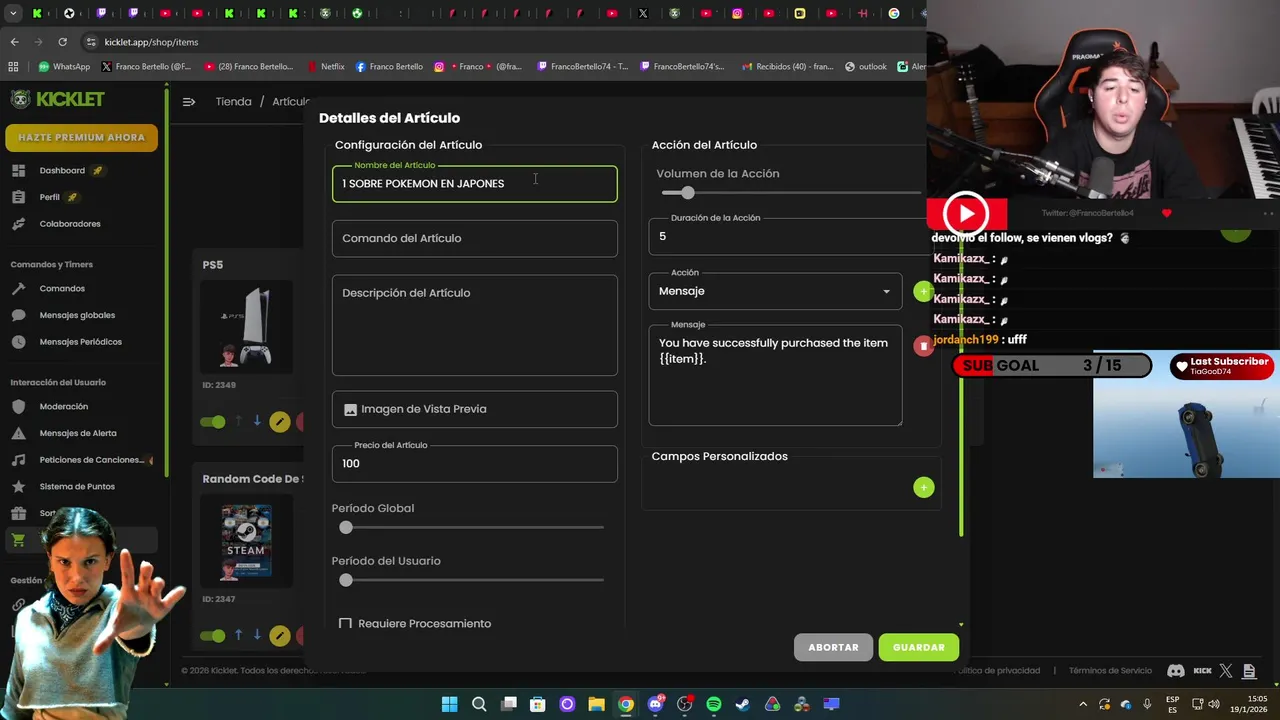The width and height of the screenshot is (1280, 720).
Task: Open the outlook bookmark
Action: point(866,67)
